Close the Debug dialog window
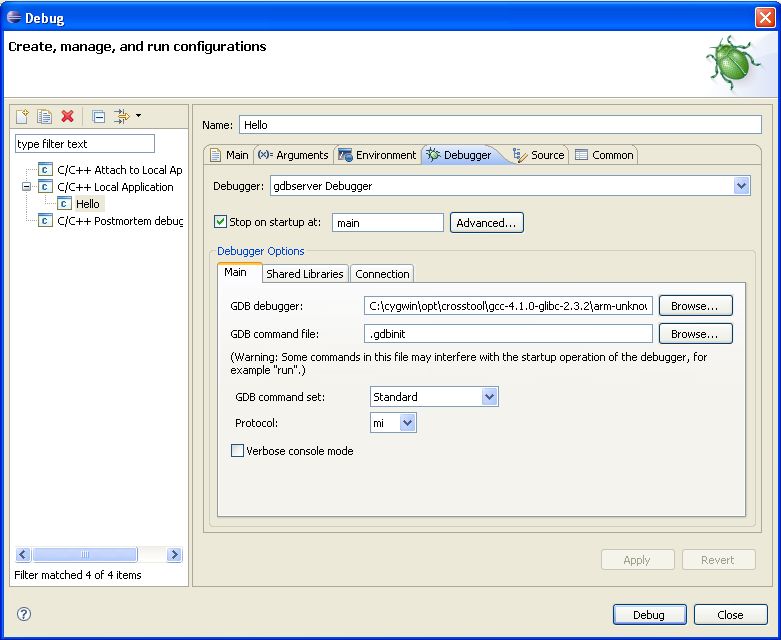Image resolution: width=781 pixels, height=640 pixels. tap(766, 17)
